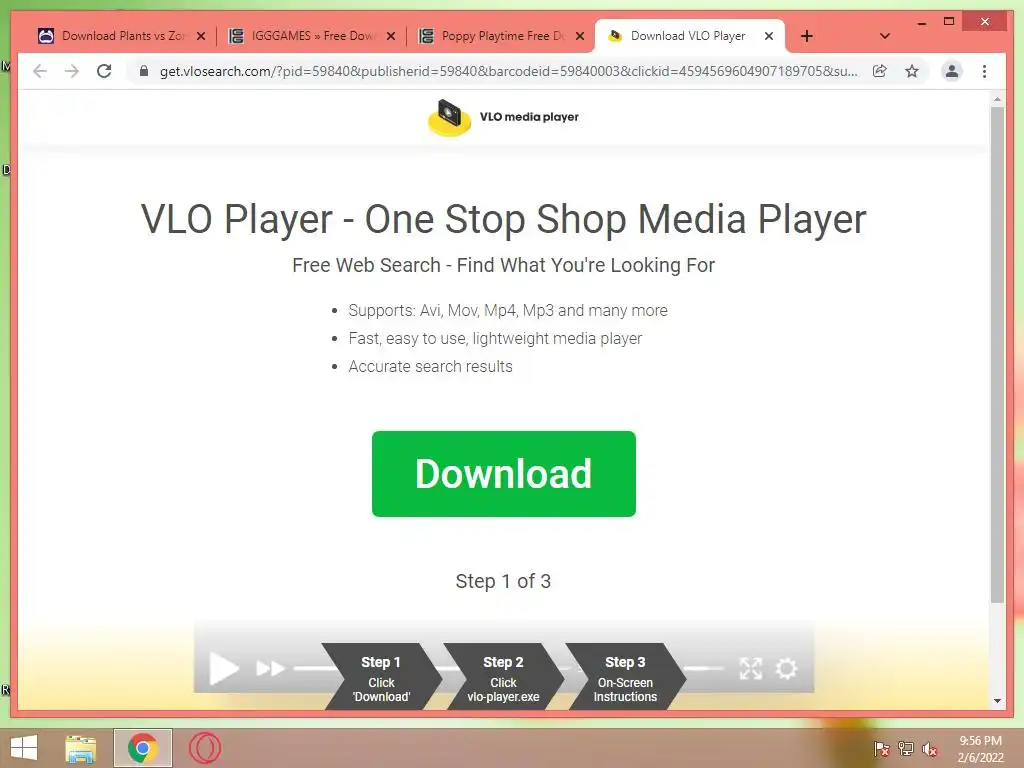Minimize the Chrome window

921,22
